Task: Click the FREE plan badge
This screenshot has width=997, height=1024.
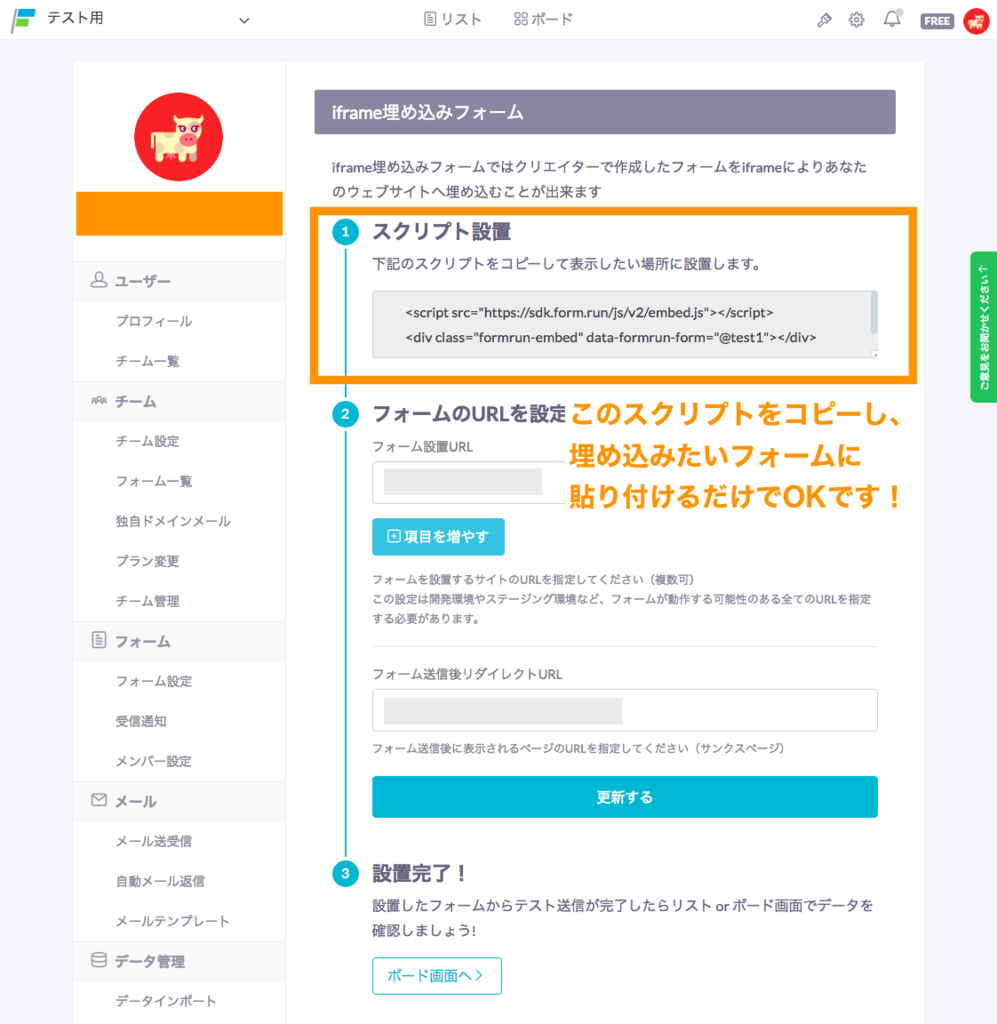Action: [937, 21]
